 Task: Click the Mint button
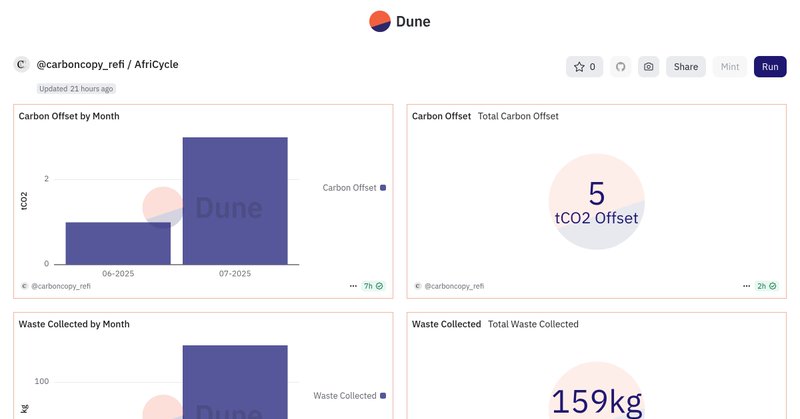click(730, 67)
